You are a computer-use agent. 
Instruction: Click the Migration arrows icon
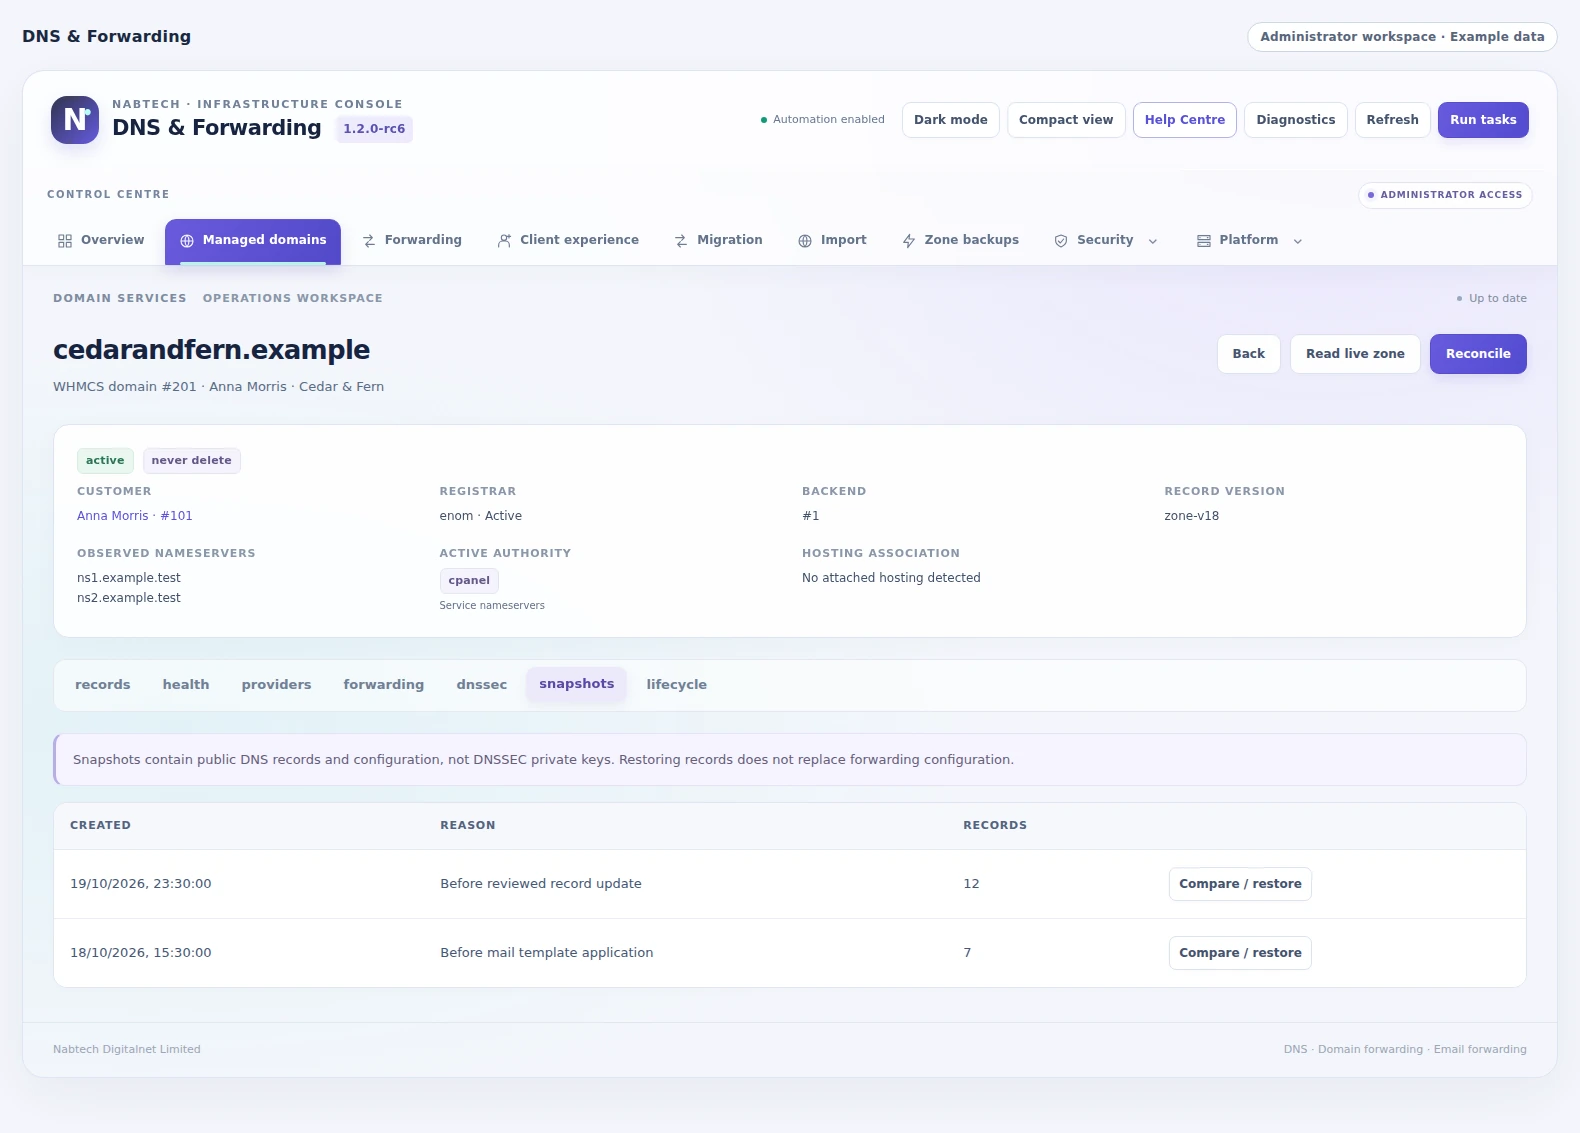coord(681,241)
